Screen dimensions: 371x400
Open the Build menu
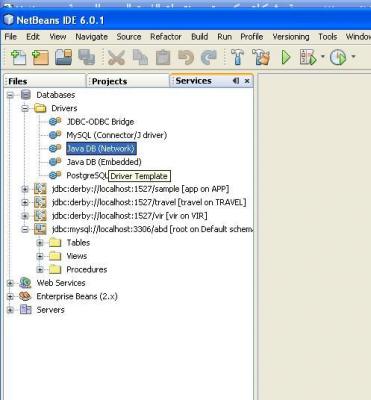pos(199,37)
